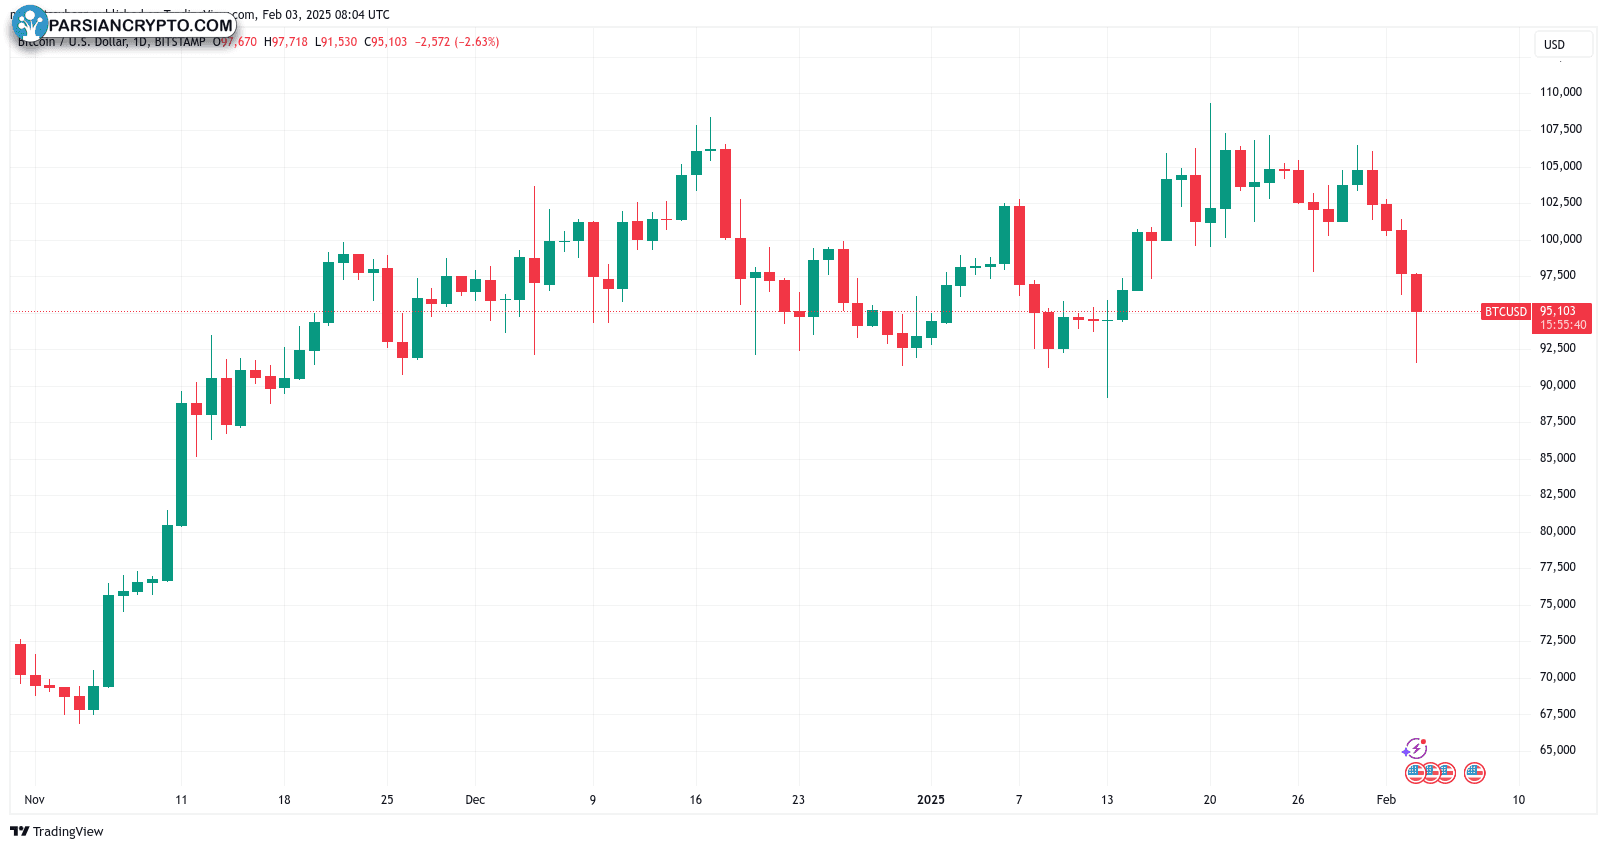Click the open value O97,670 in header
The height and width of the screenshot is (849, 1607).
[235, 42]
